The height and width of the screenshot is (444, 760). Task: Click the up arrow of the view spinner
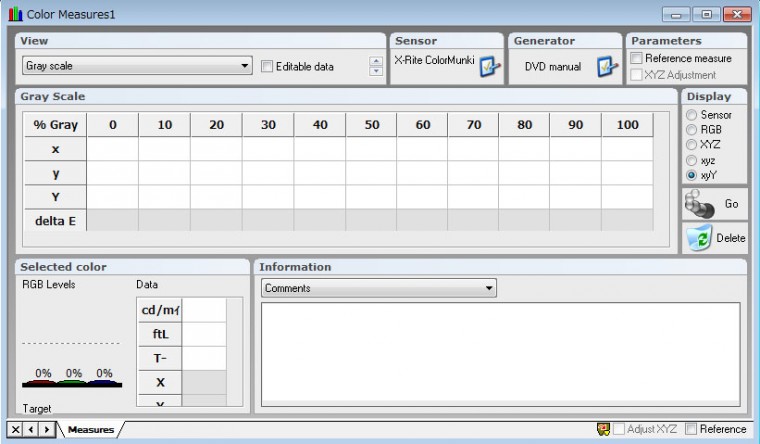[376, 62]
